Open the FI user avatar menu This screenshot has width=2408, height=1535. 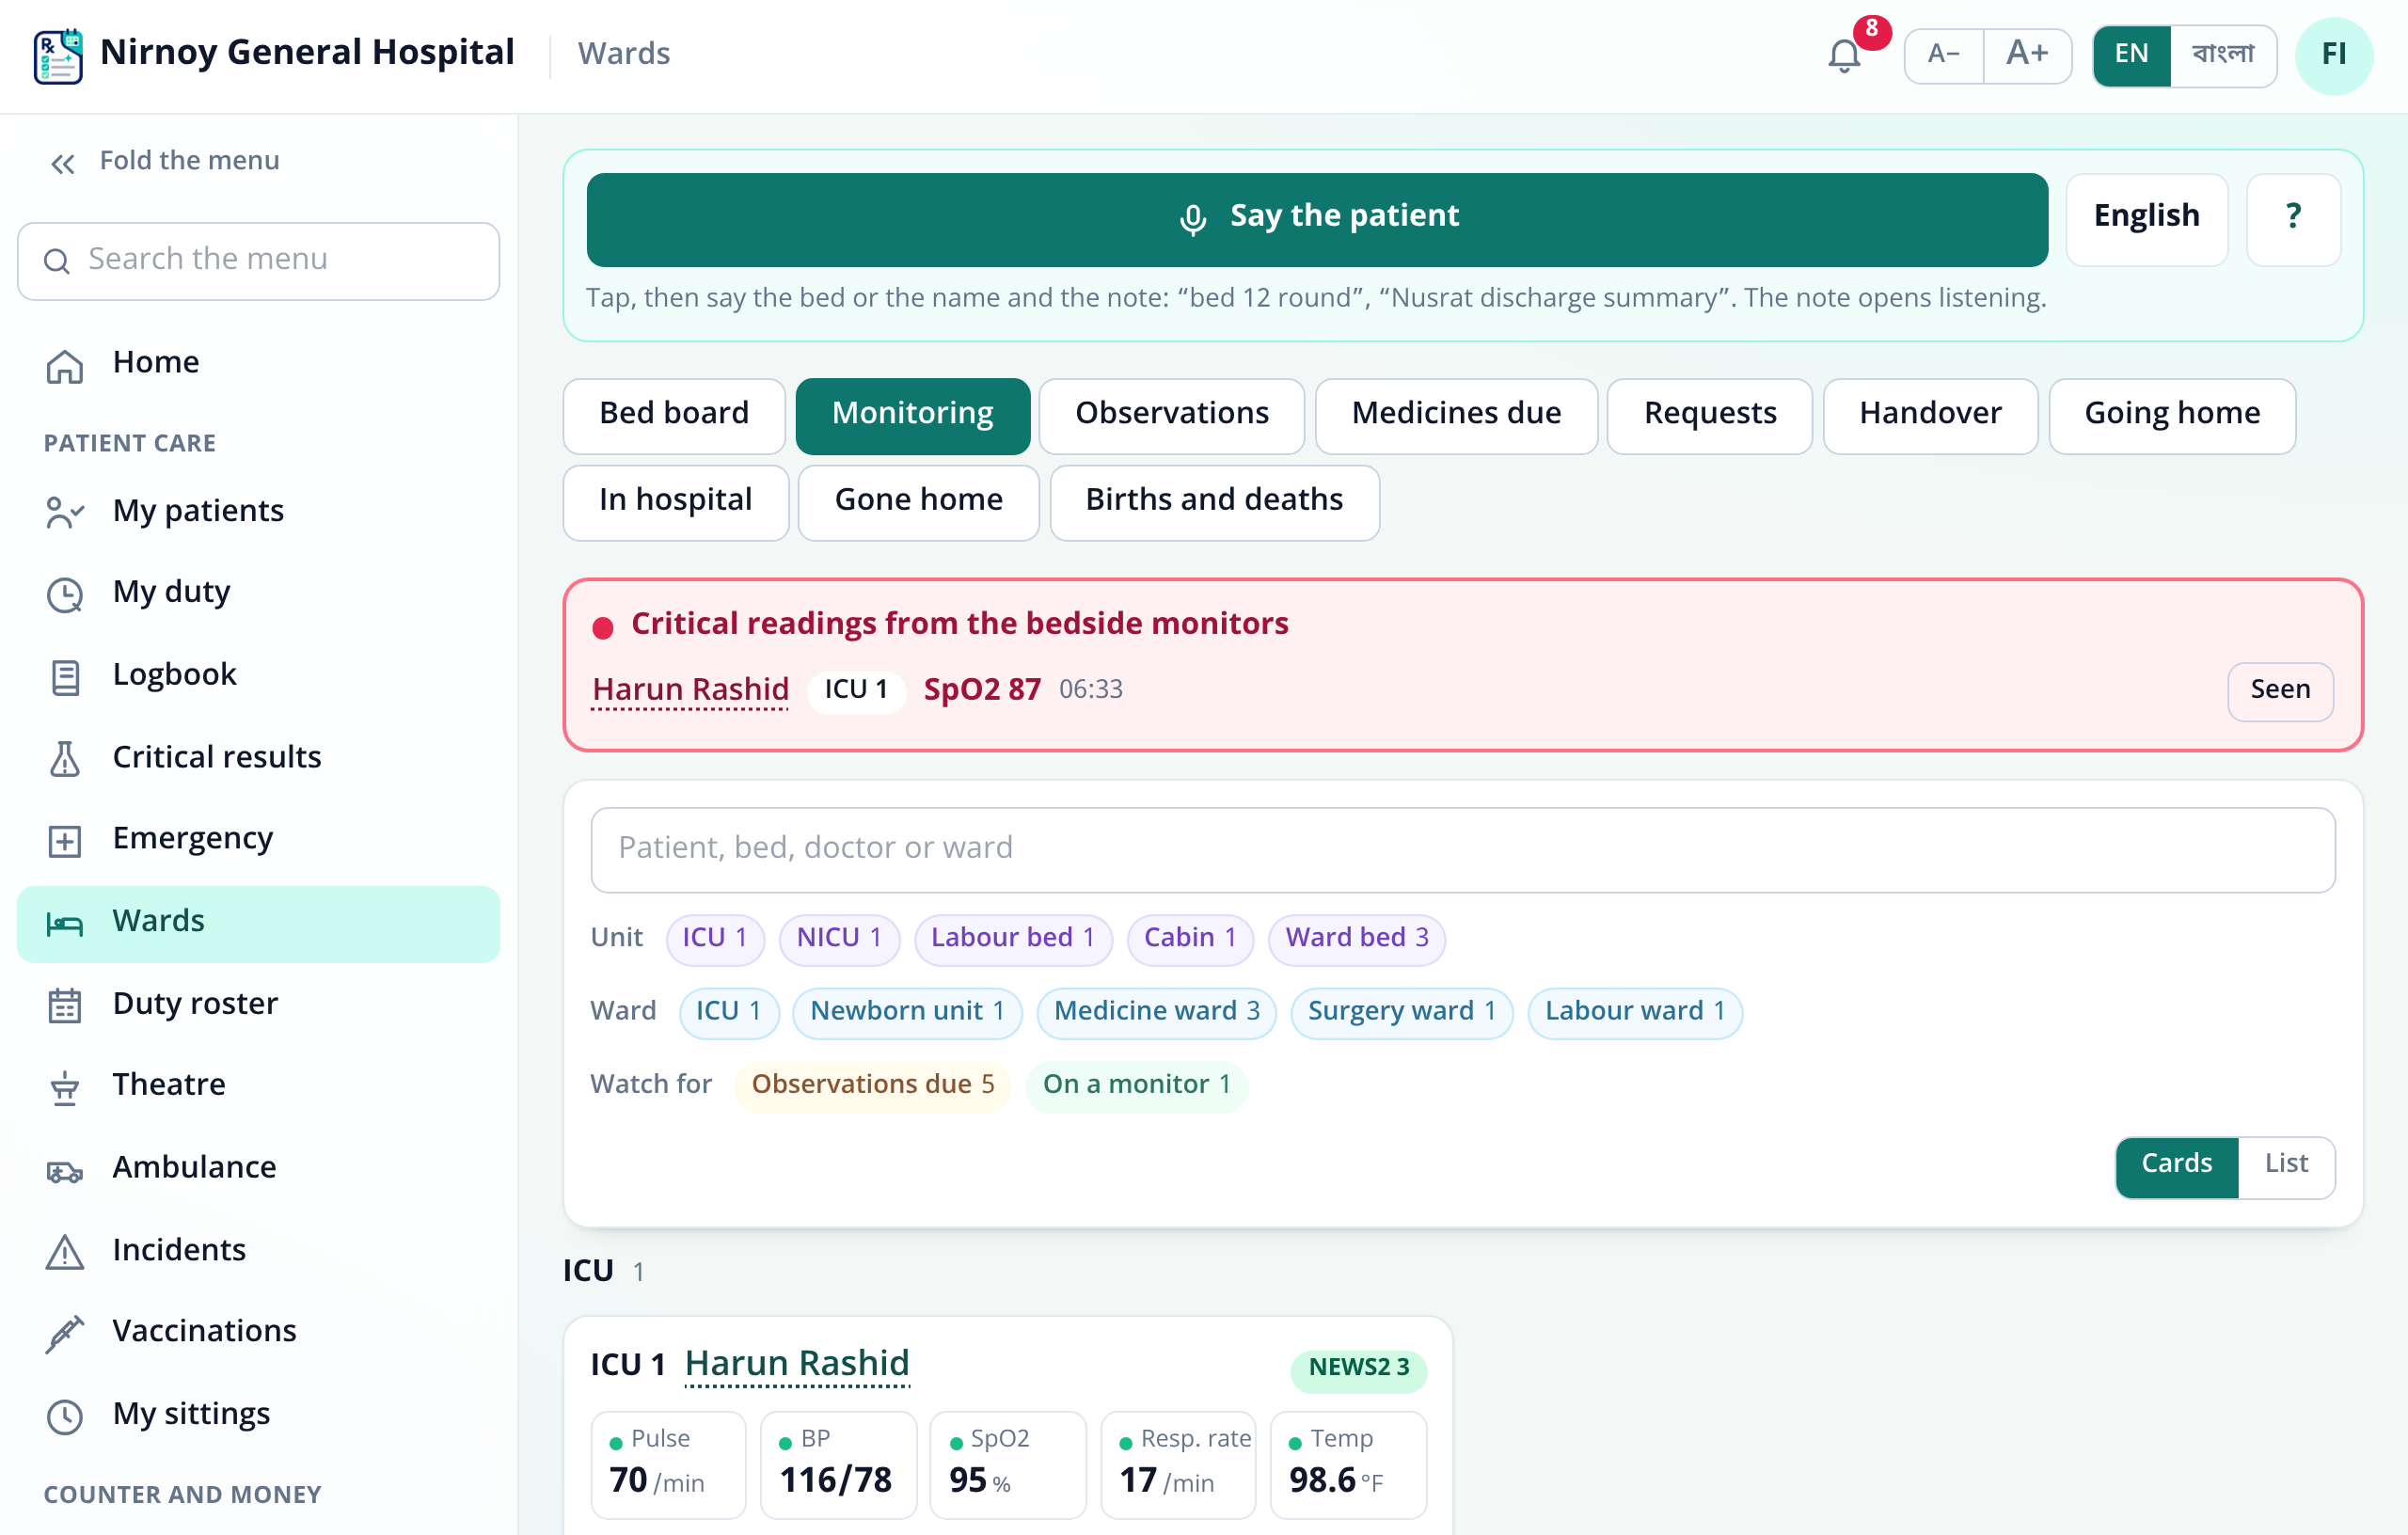pos(2333,54)
